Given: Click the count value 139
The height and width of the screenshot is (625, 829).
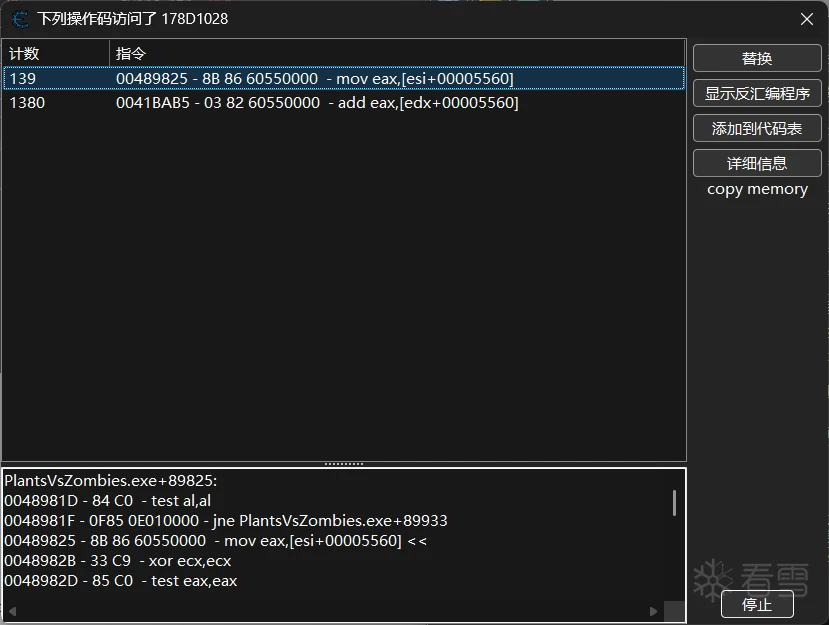Looking at the screenshot, I should point(23,79).
